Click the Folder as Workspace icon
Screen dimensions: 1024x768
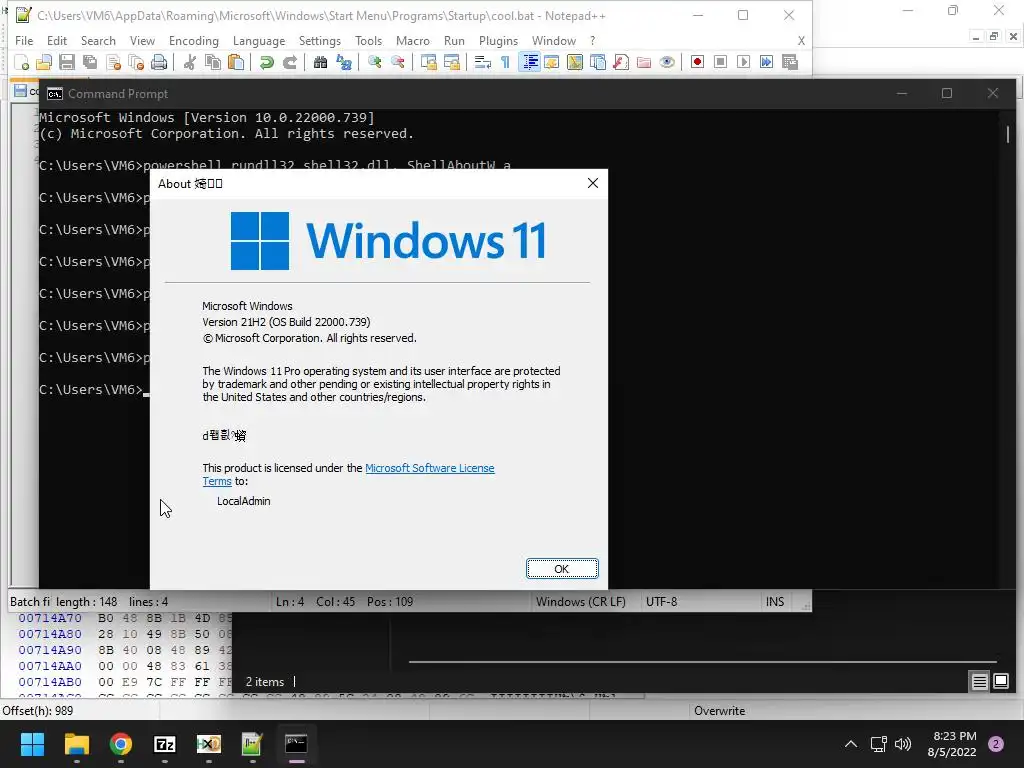pyautogui.click(x=644, y=62)
